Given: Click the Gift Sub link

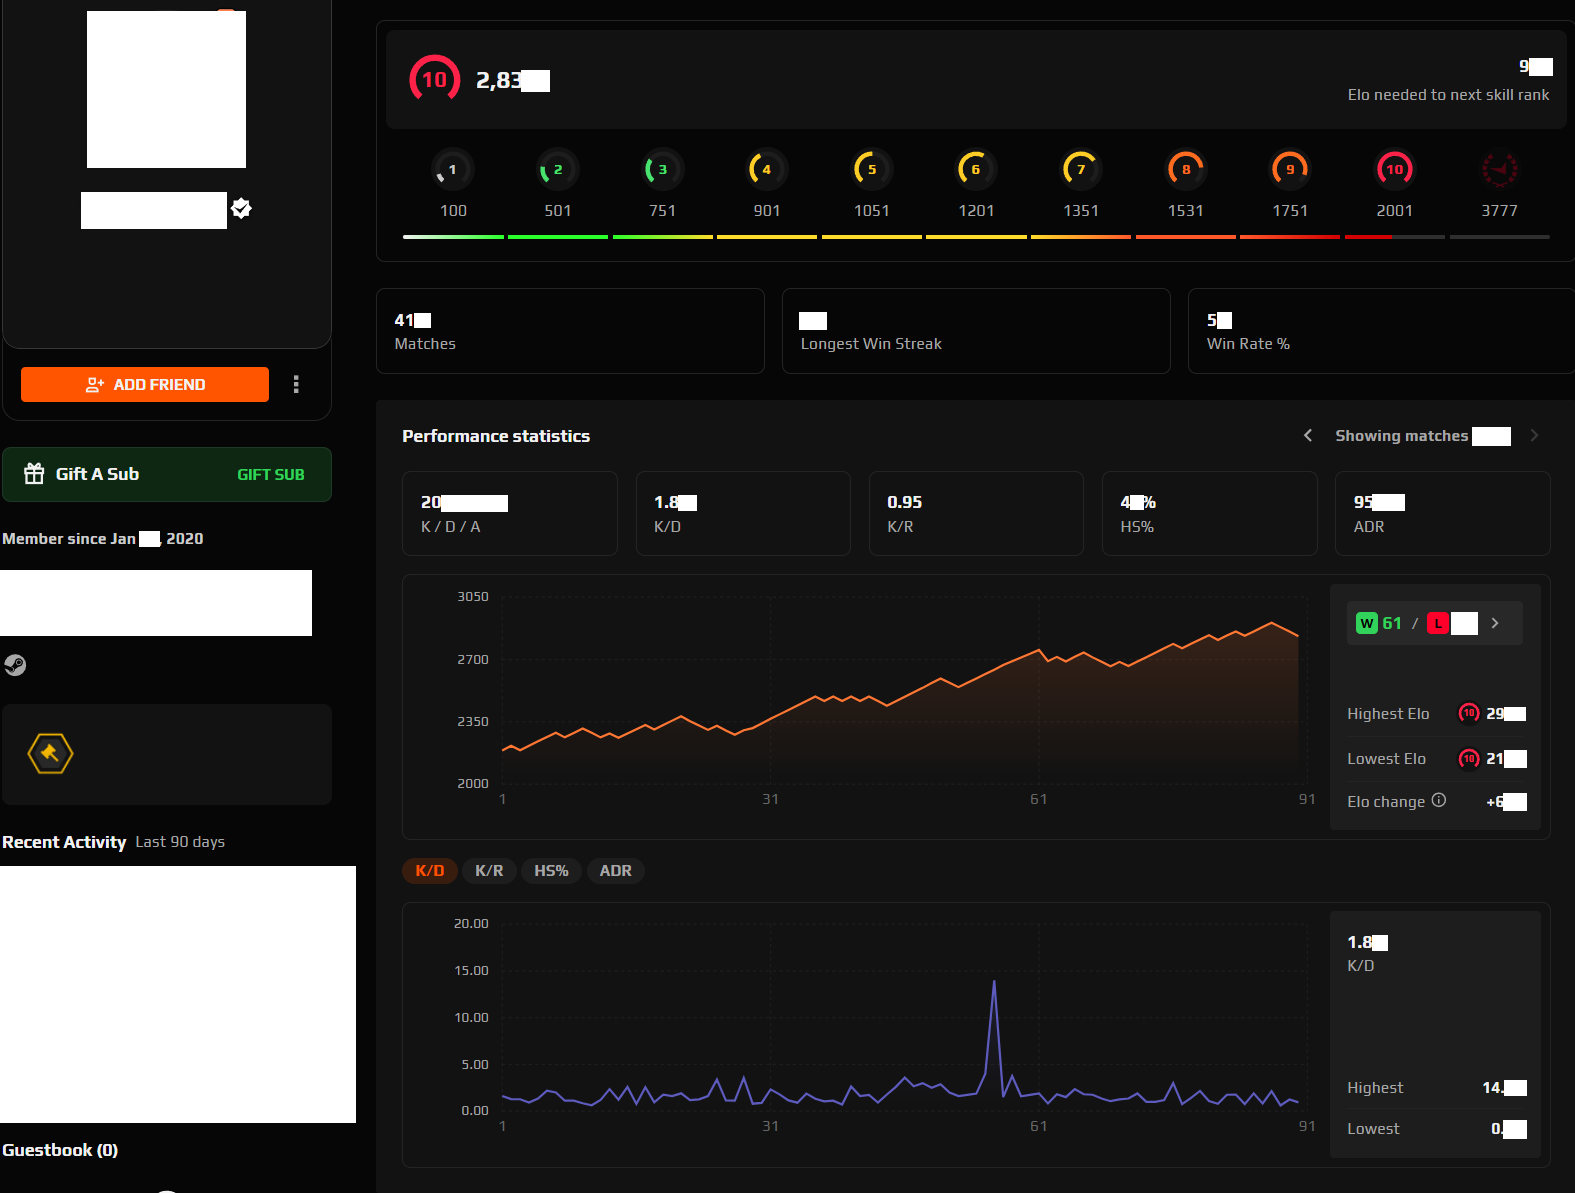Looking at the screenshot, I should (270, 475).
